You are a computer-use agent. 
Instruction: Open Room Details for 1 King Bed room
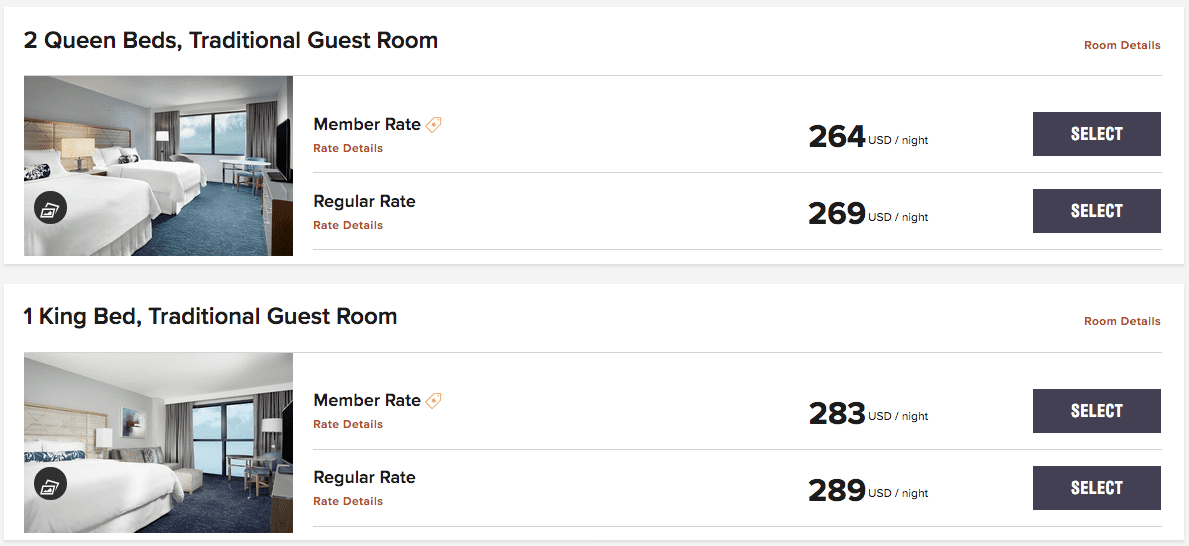tap(1122, 322)
